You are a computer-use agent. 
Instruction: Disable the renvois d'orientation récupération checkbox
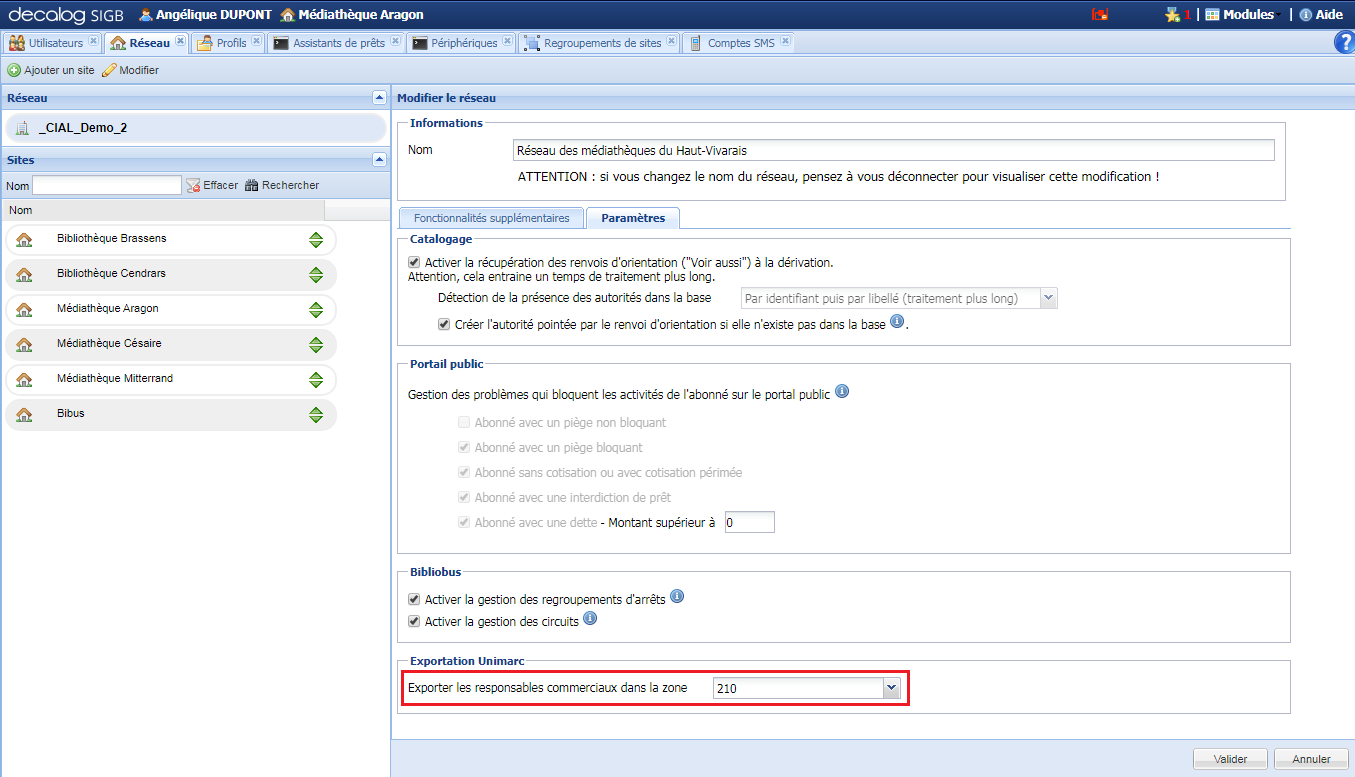(414, 262)
